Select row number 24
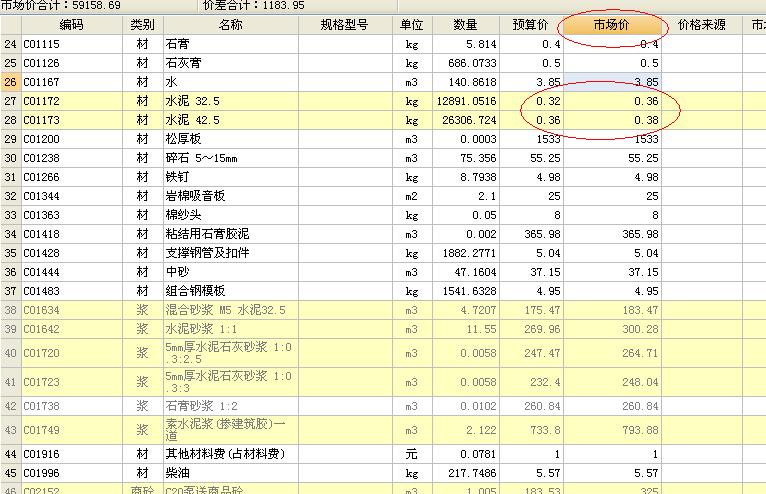This screenshot has height=494, width=766. [11, 44]
